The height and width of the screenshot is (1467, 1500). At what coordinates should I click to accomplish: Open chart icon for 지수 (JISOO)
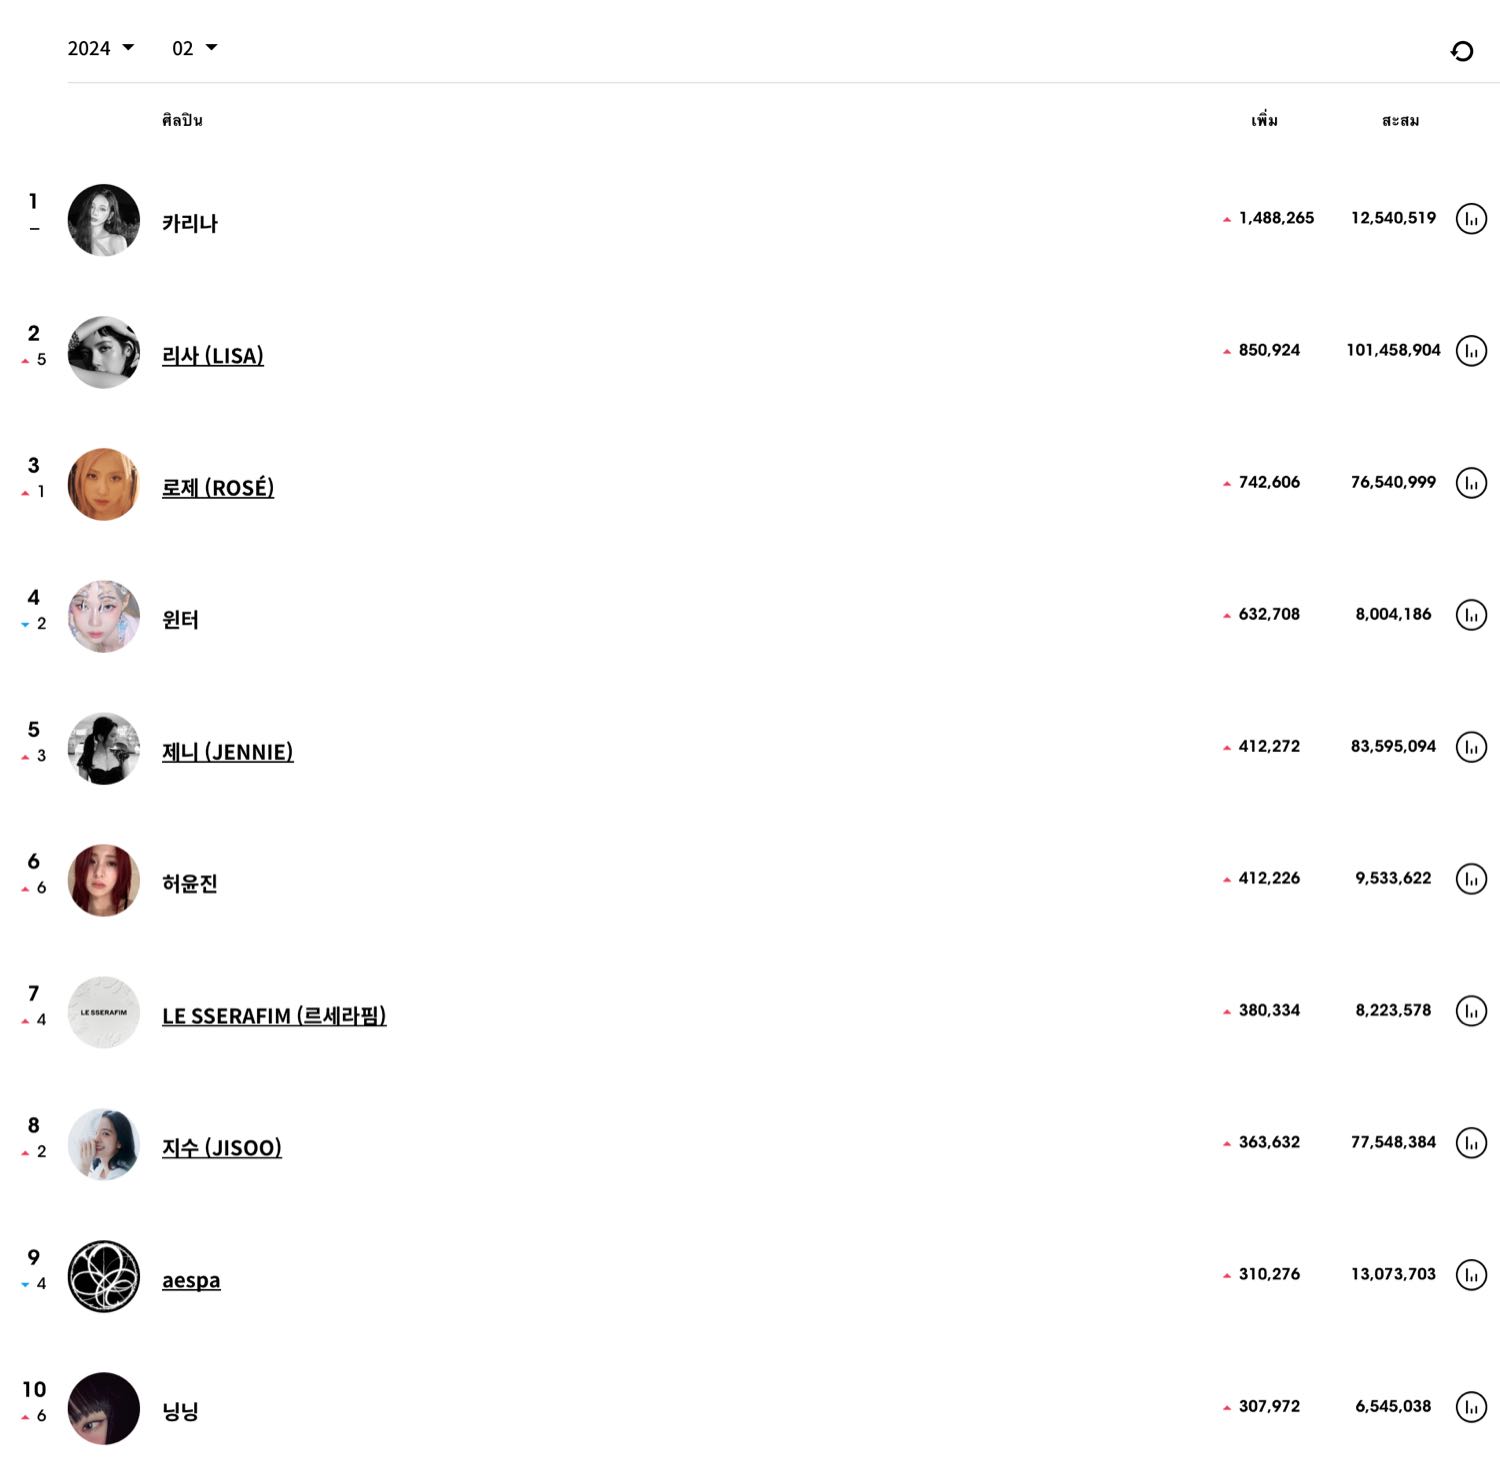click(x=1471, y=1143)
